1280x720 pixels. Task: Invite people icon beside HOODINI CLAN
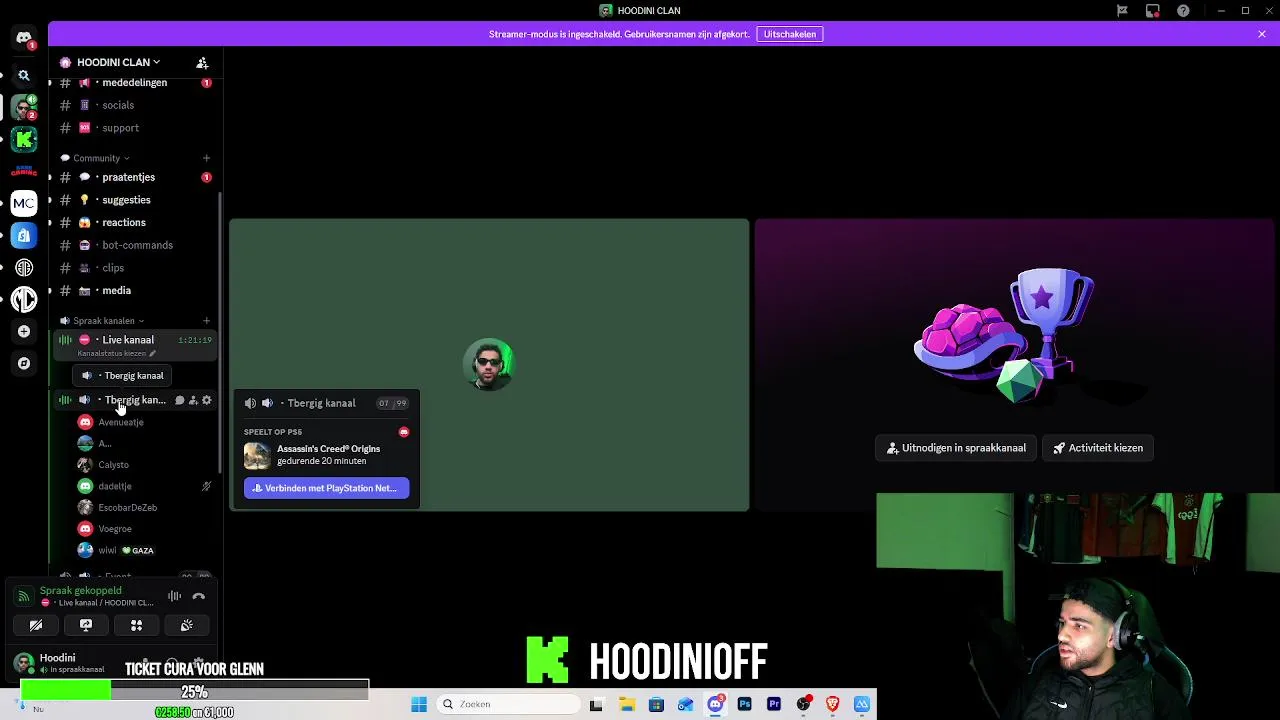coord(202,62)
